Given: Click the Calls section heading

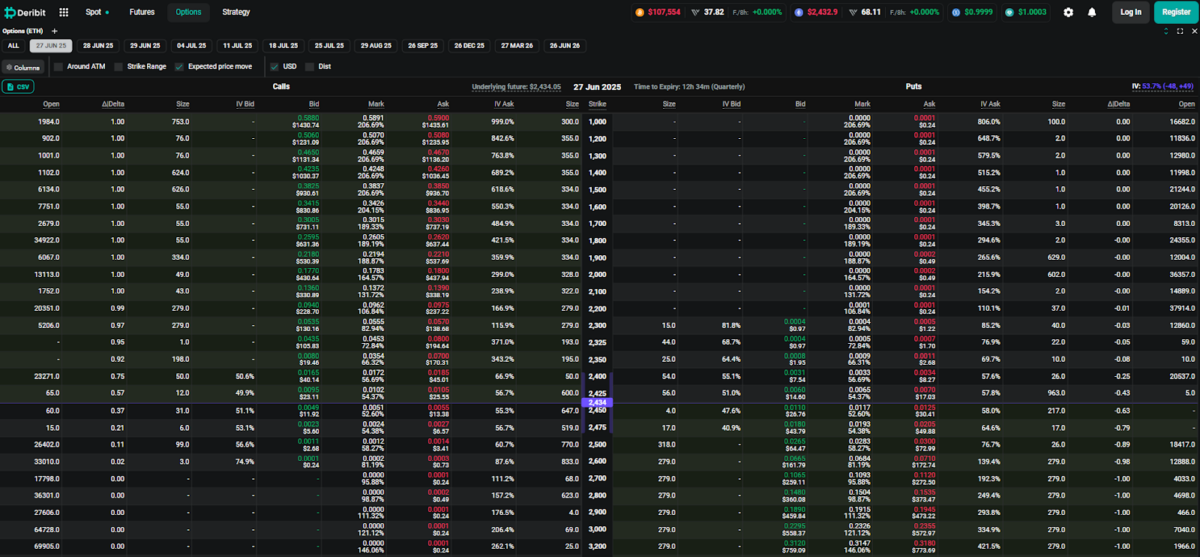Looking at the screenshot, I should [282, 87].
